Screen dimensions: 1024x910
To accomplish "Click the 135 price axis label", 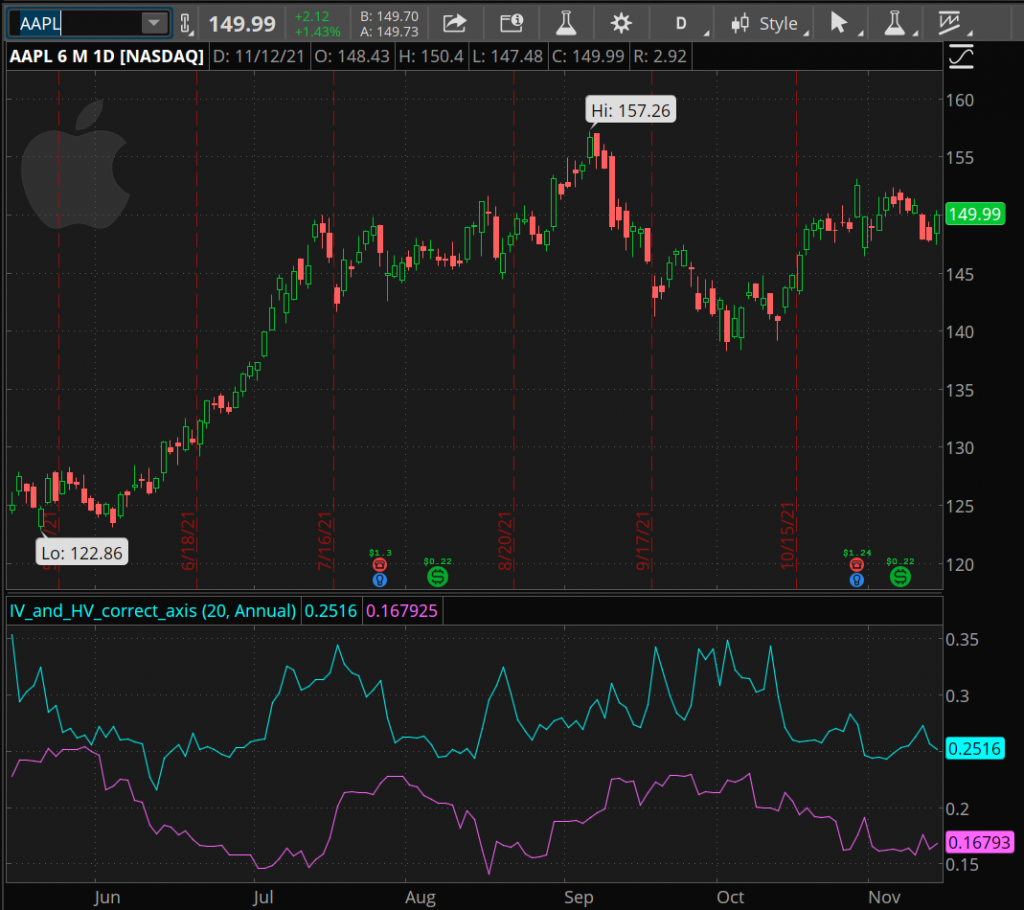I will (x=959, y=390).
